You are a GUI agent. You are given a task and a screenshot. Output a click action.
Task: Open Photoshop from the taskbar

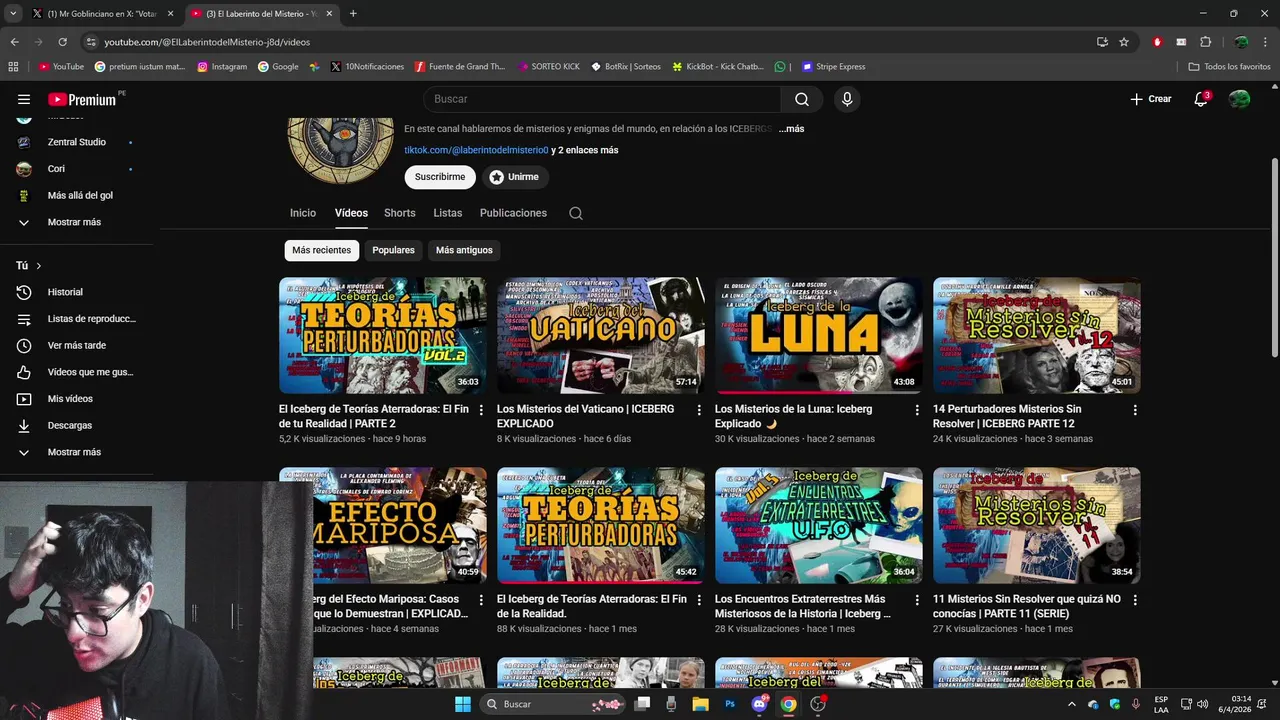[730, 704]
